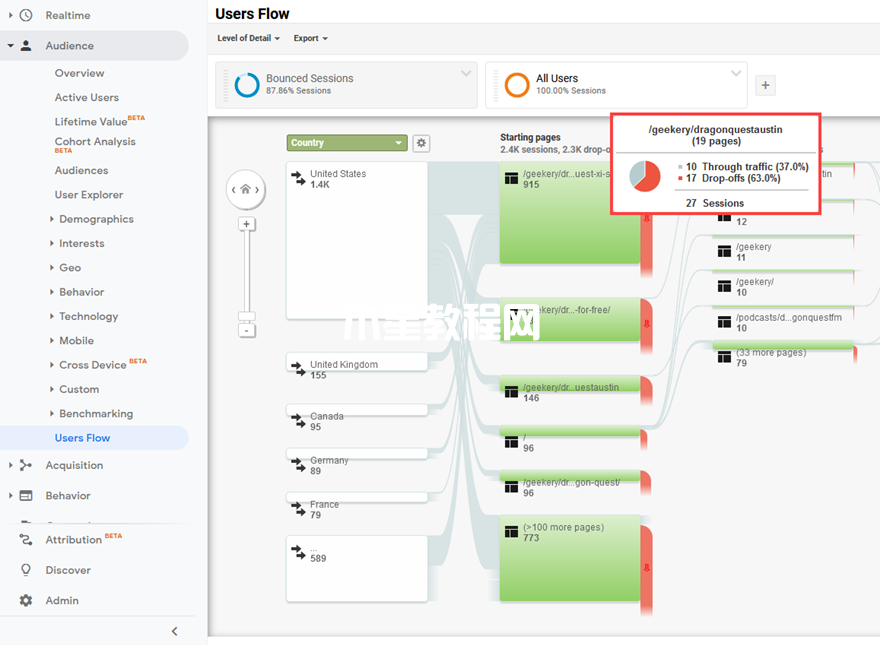Click the Discover lightbulb icon
The height and width of the screenshot is (645, 880).
[26, 570]
